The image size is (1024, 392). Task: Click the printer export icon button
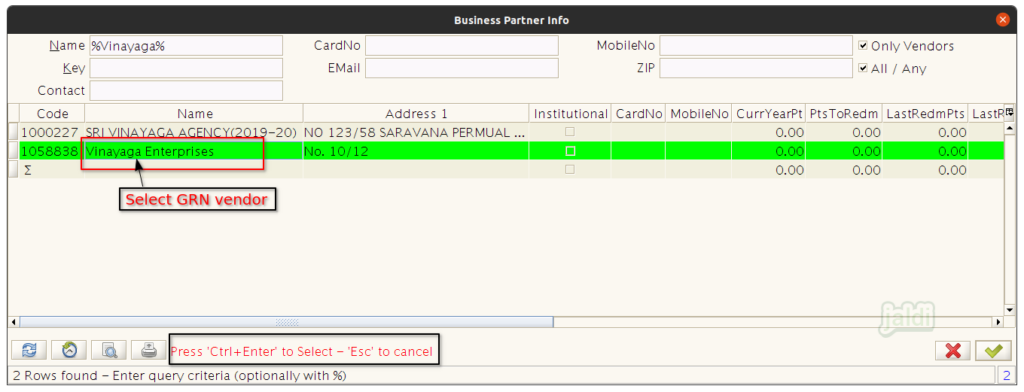[x=149, y=351]
